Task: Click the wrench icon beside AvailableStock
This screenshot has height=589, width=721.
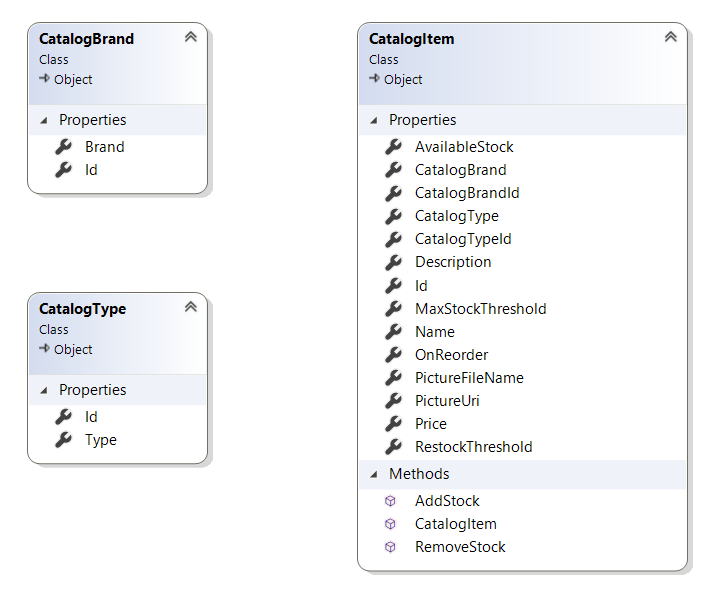Action: click(x=394, y=146)
